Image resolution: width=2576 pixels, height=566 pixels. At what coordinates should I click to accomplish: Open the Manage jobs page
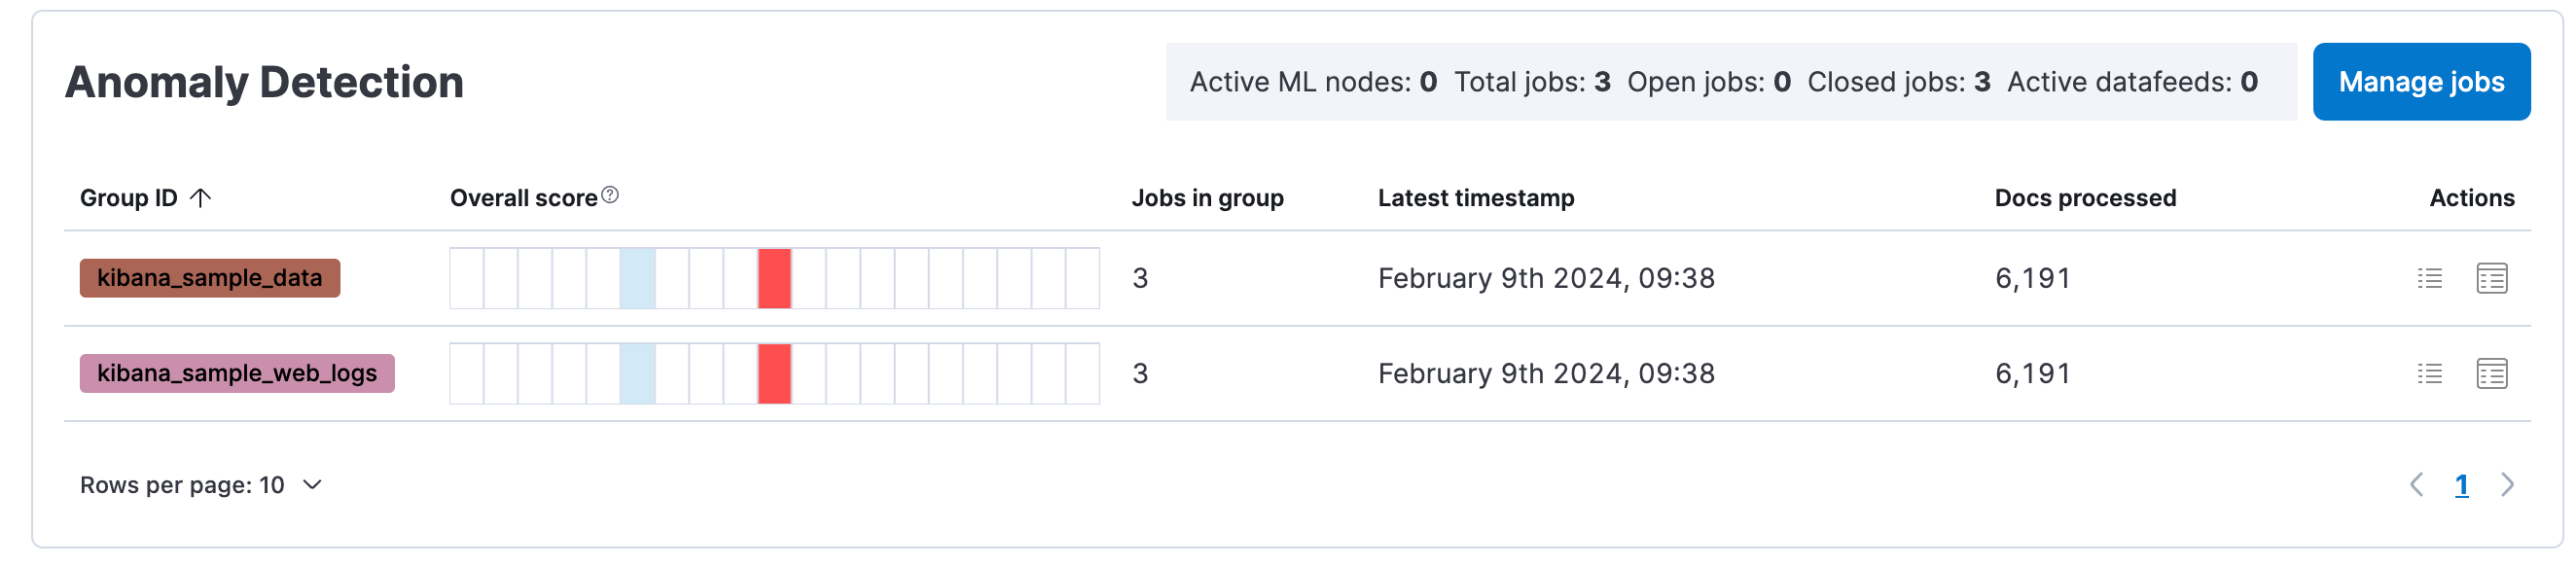coord(2420,82)
